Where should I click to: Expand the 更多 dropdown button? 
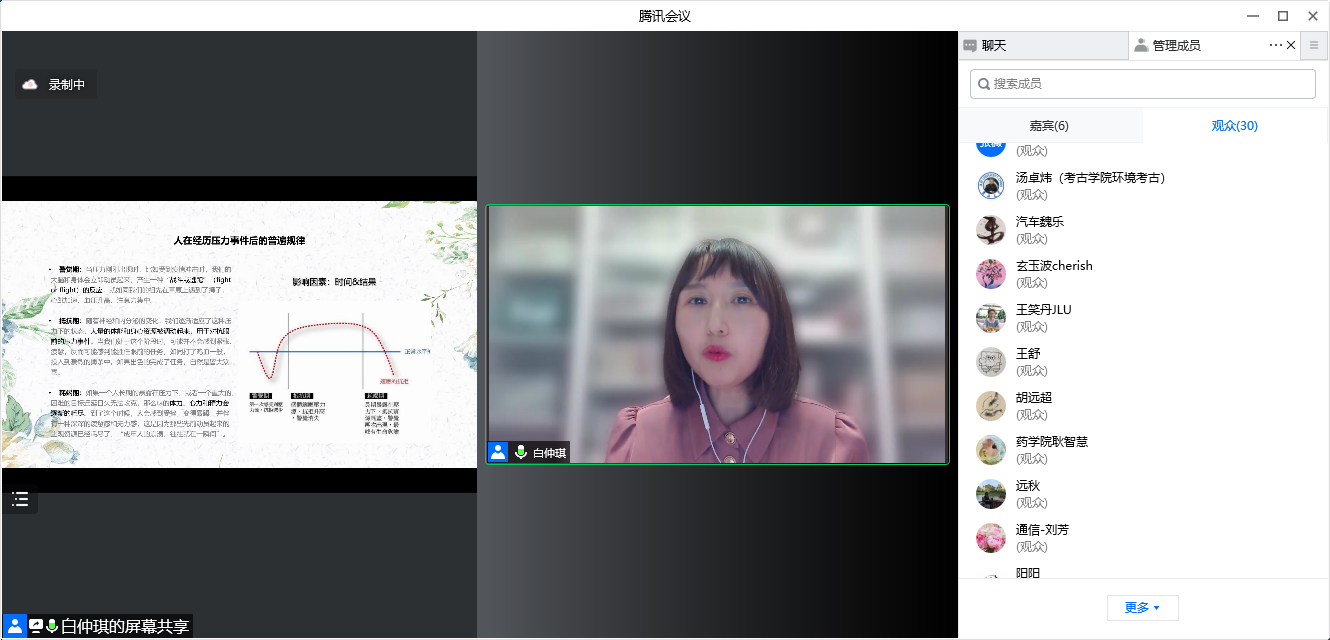click(x=1142, y=607)
